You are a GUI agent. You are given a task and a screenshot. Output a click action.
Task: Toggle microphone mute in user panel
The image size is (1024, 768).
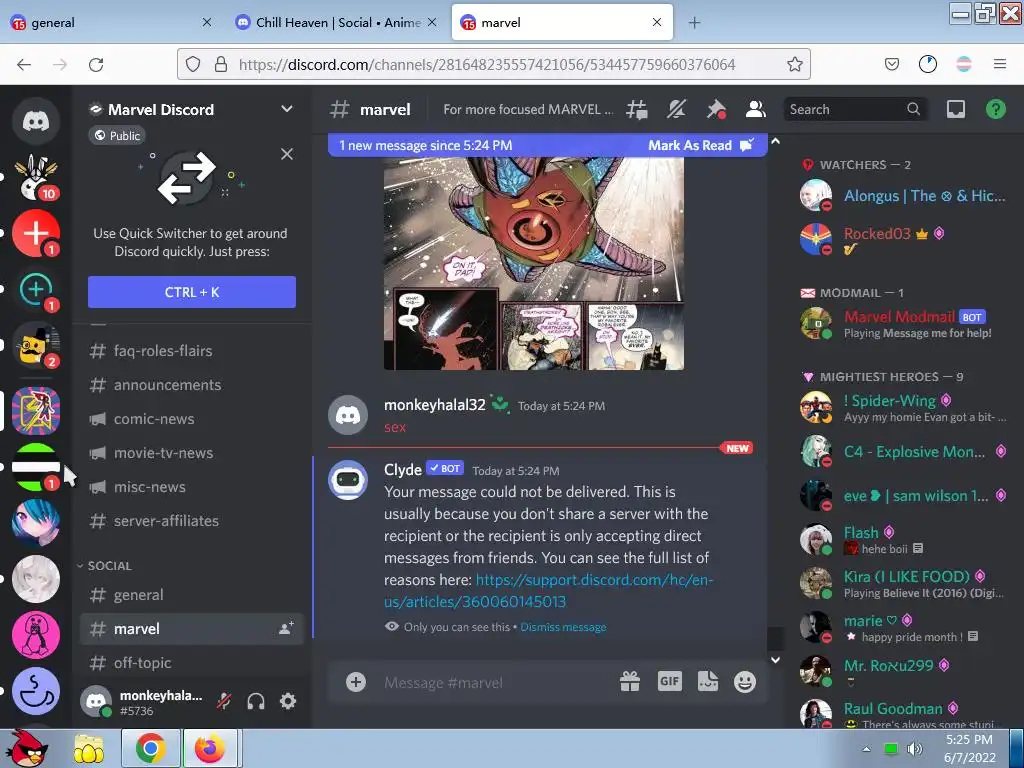(x=224, y=701)
